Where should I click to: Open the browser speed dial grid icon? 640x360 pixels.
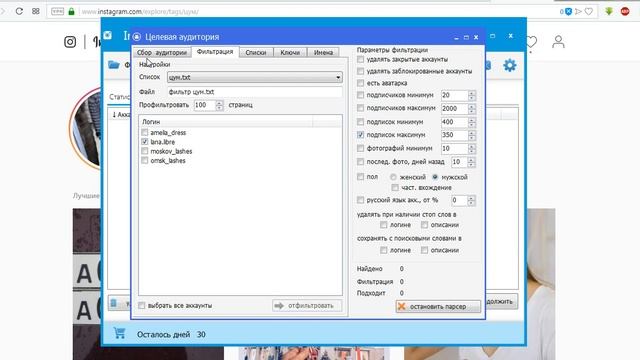36,11
